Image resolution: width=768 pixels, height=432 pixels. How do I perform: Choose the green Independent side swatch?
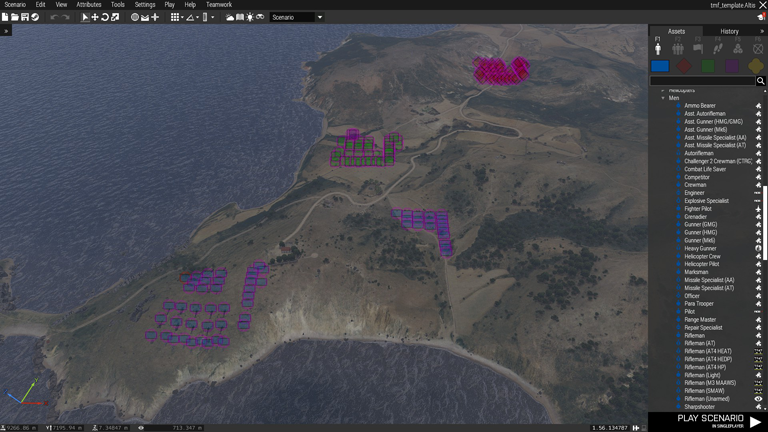pos(708,66)
